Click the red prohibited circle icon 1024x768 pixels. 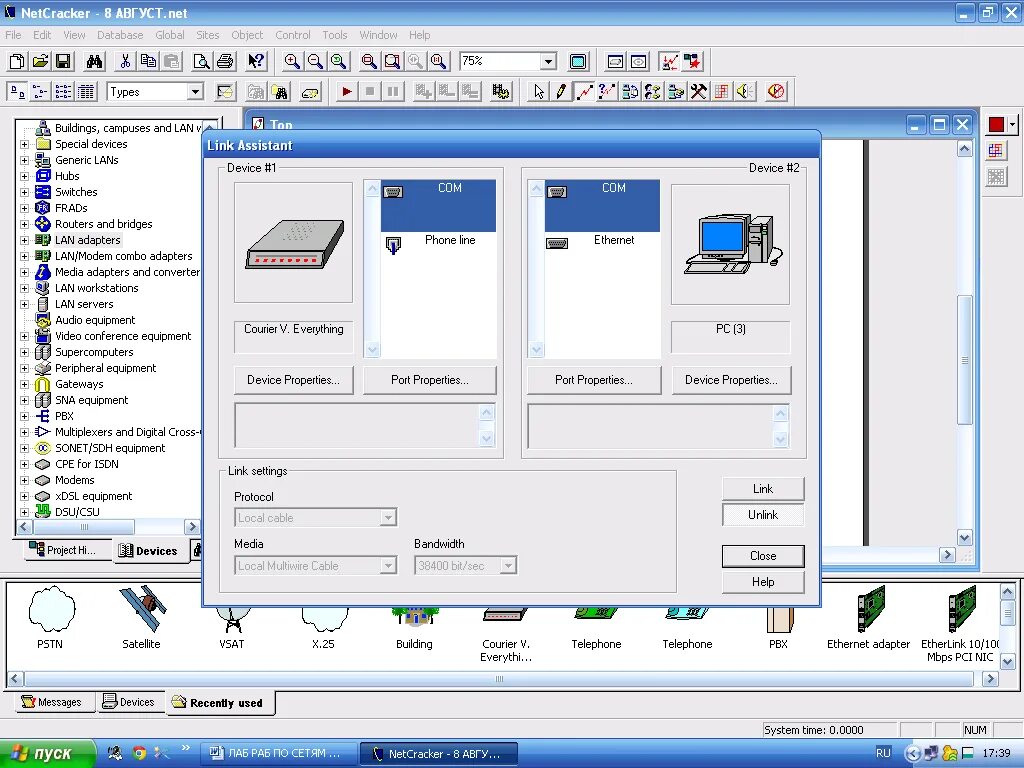pos(776,91)
